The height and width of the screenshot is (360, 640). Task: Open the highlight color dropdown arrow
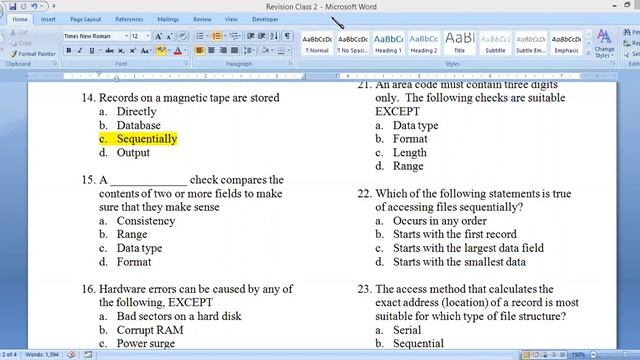point(168,51)
